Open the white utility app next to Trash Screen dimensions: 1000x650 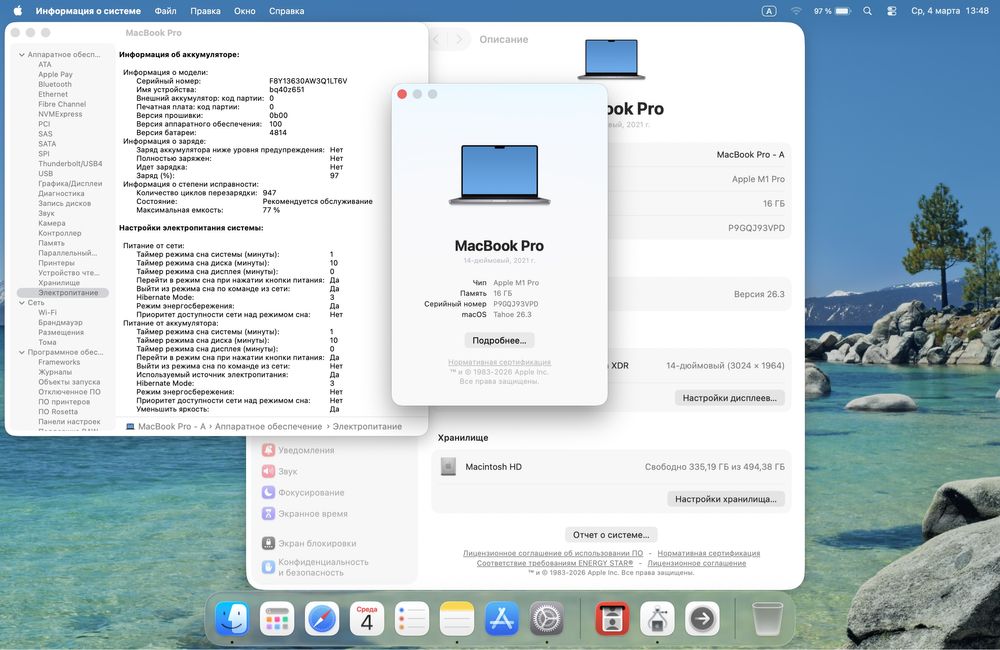[658, 618]
